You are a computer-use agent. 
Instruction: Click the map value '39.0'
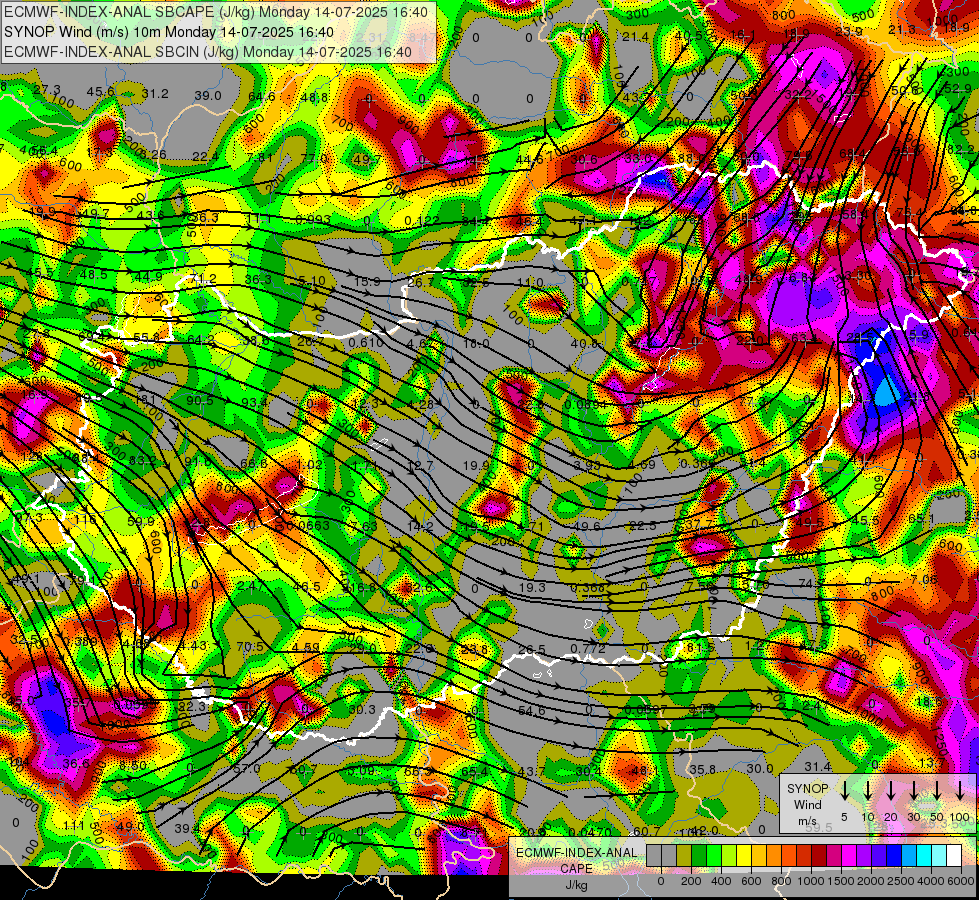point(208,96)
